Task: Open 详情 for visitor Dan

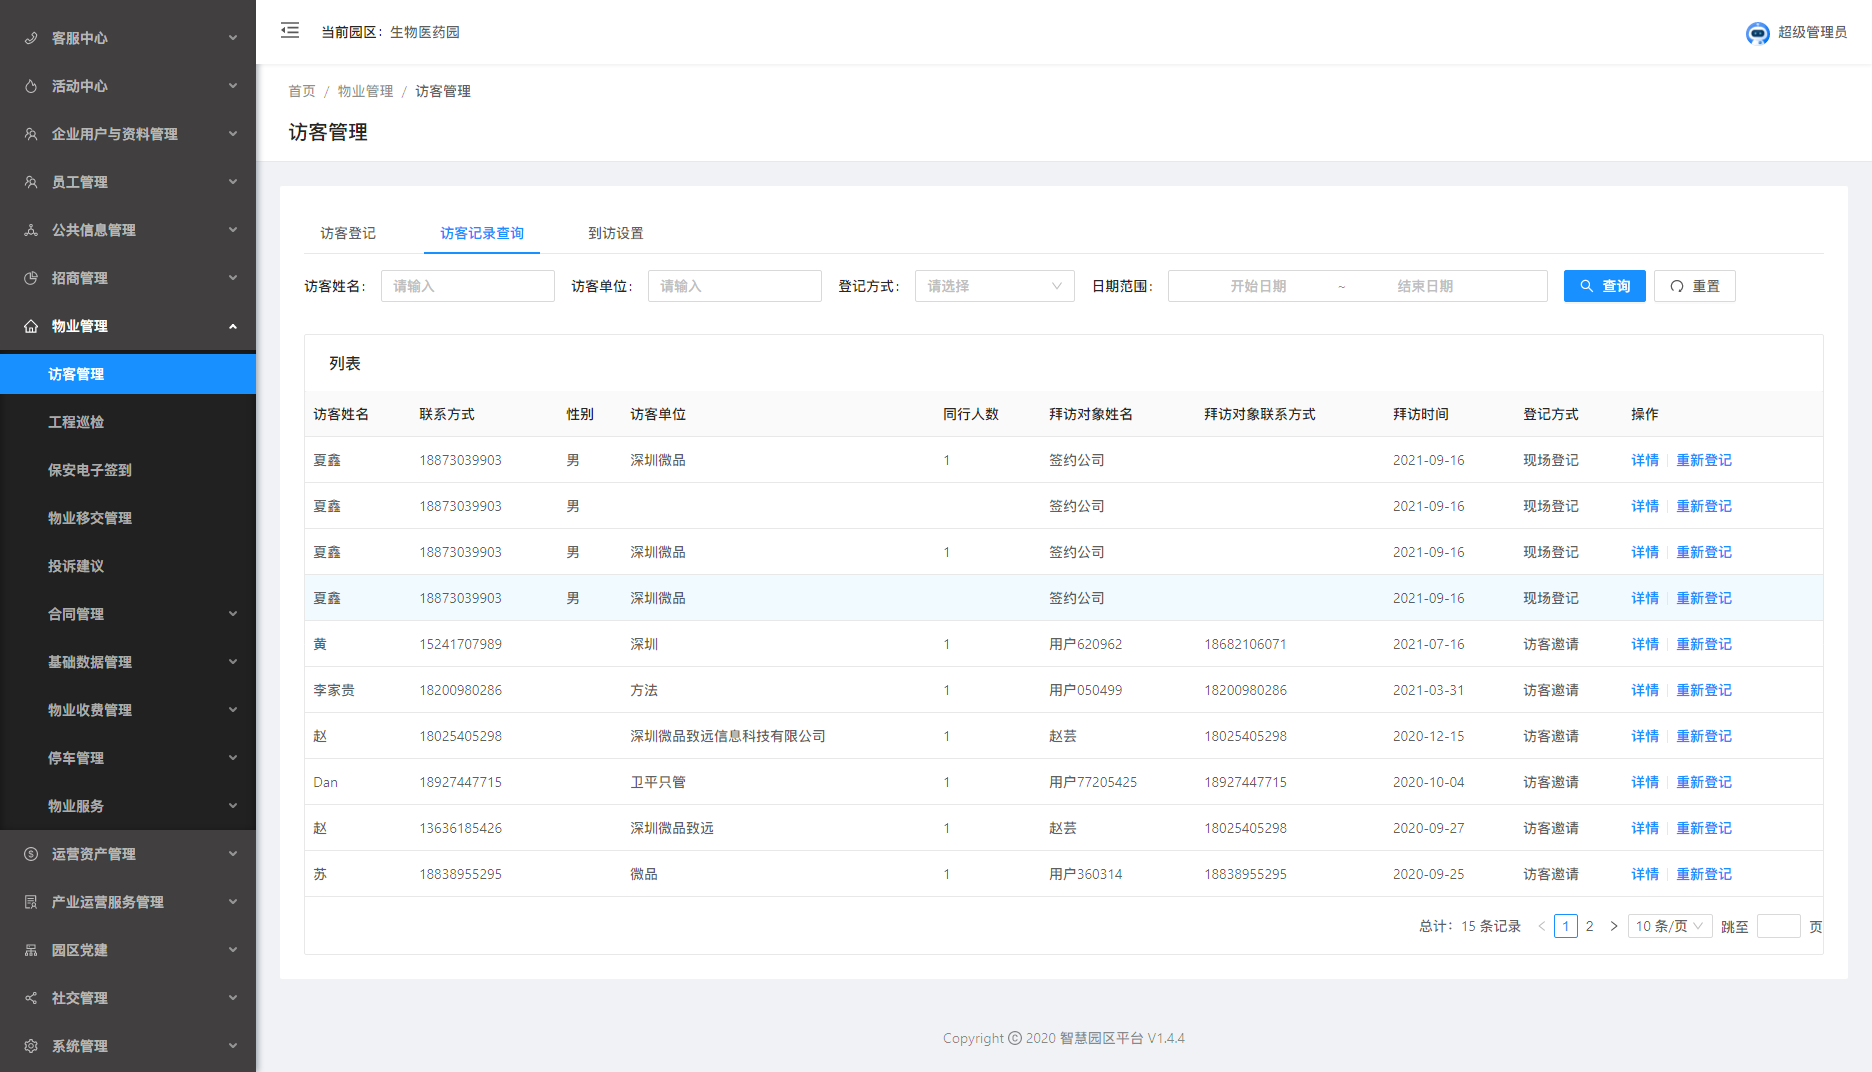Action: coord(1645,782)
